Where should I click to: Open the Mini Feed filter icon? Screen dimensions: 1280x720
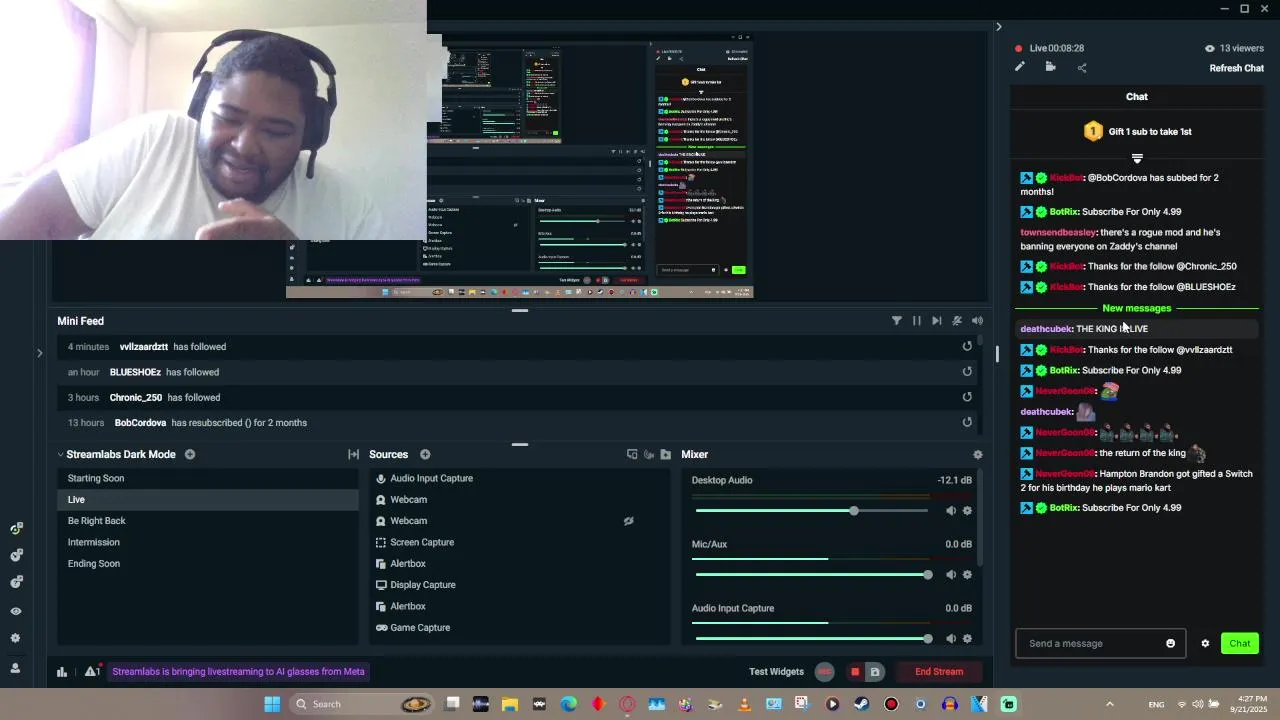tap(897, 321)
